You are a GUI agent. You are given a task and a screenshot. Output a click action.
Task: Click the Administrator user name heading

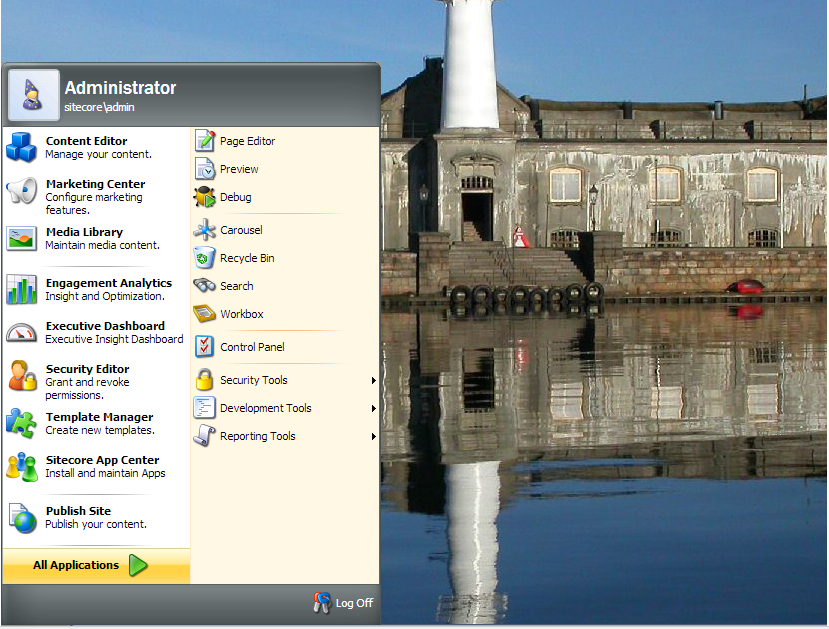pos(121,88)
